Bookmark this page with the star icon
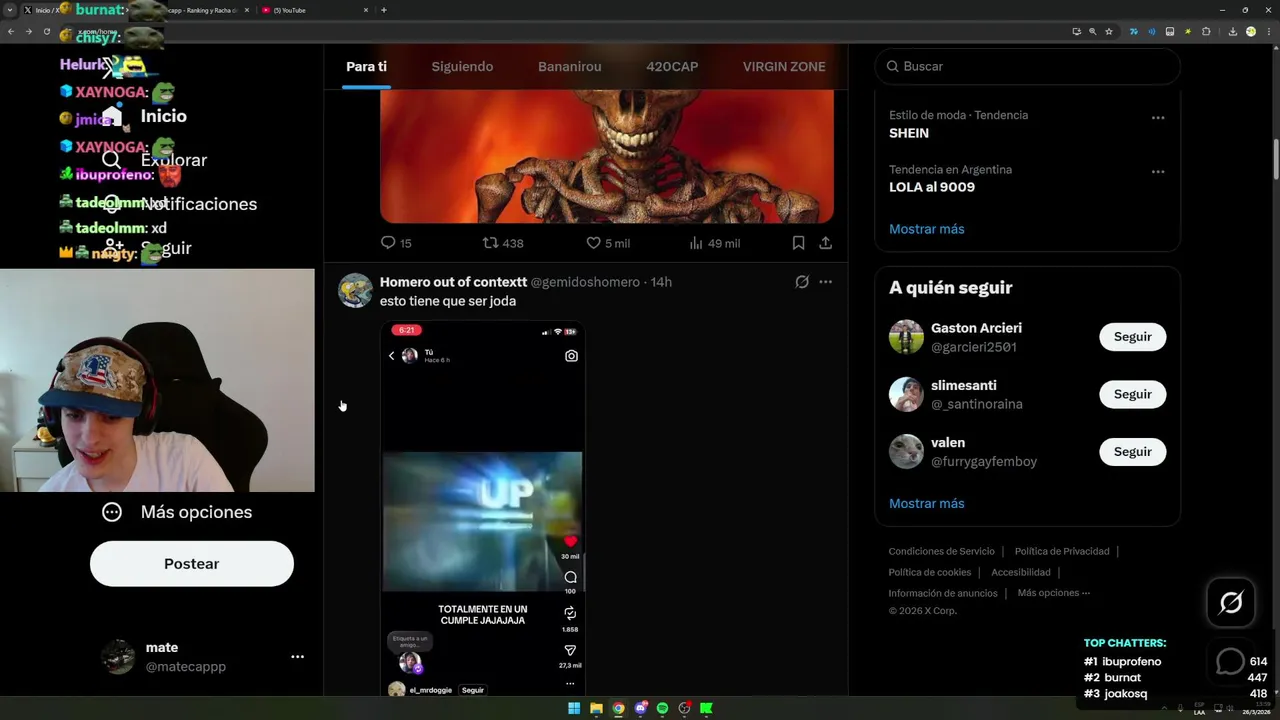The width and height of the screenshot is (1280, 720). (1109, 31)
